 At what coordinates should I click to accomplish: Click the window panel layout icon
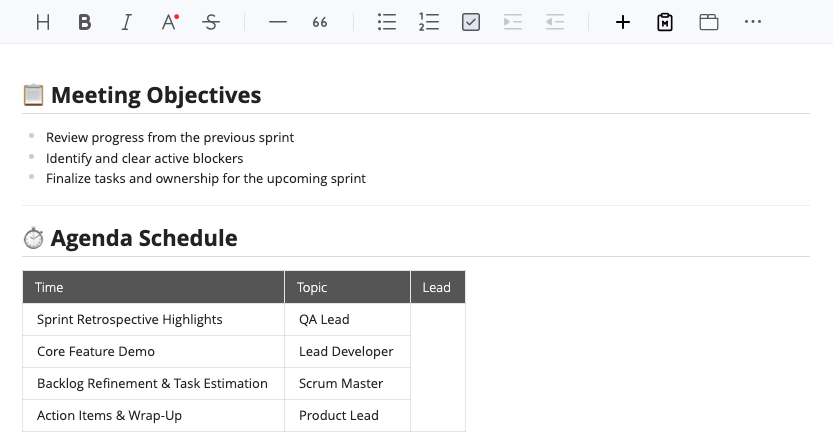[709, 22]
